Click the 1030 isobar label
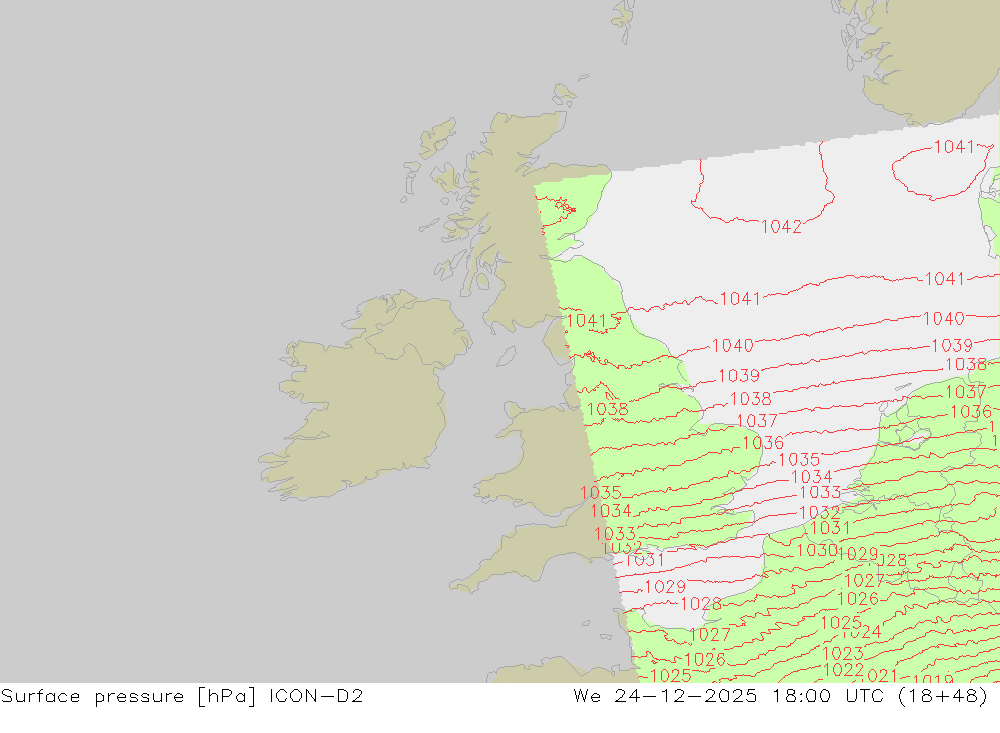The width and height of the screenshot is (1000, 733). pos(817,550)
